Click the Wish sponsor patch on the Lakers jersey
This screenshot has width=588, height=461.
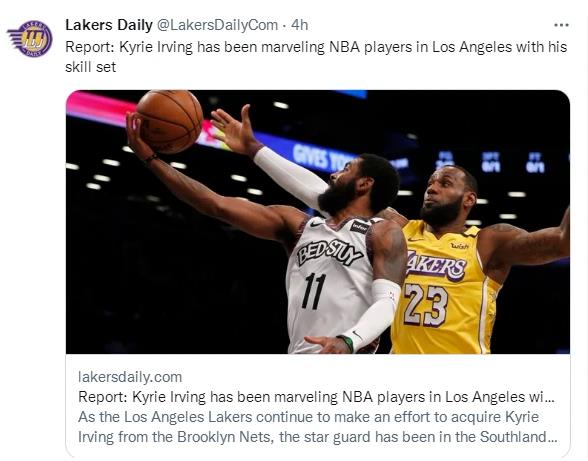460,246
